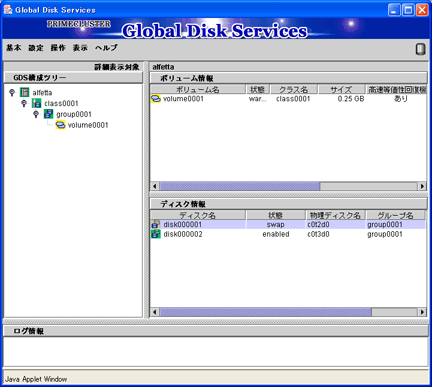Click the ログ情報 panel header

[216, 331]
